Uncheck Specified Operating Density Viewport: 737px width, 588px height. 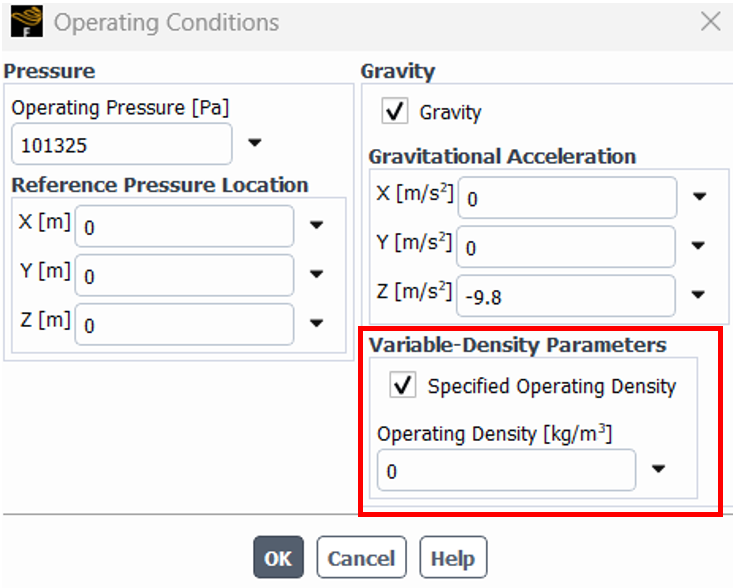click(x=402, y=384)
